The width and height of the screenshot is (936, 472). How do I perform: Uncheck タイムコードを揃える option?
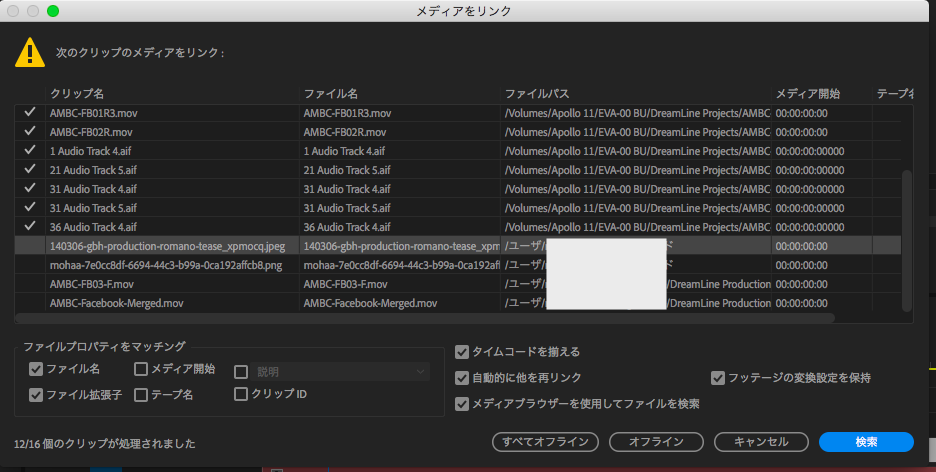(462, 352)
